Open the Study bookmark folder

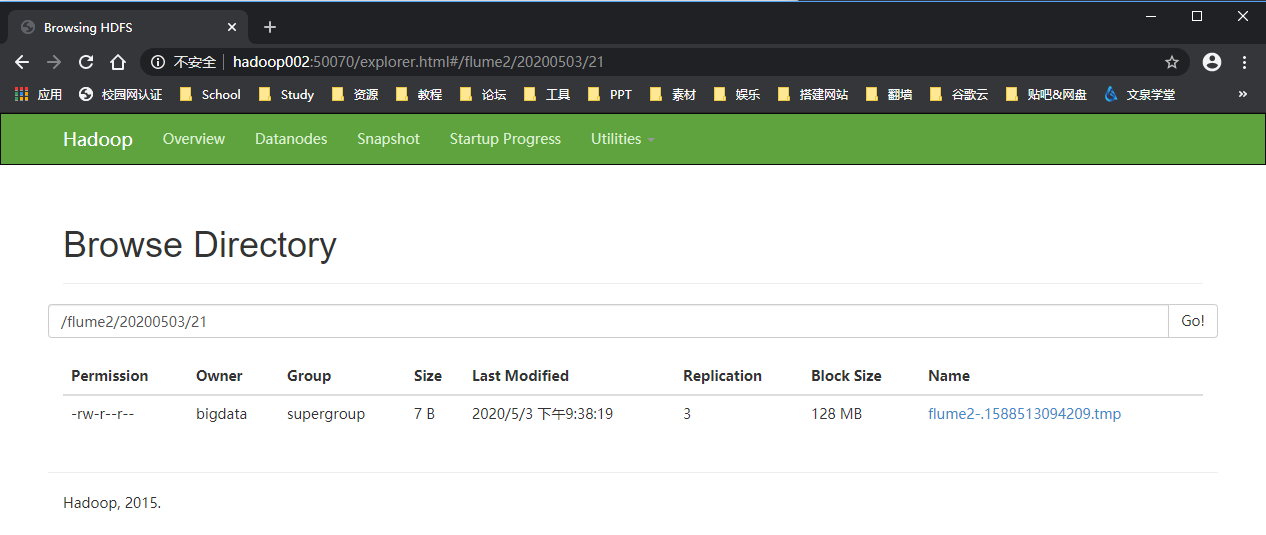click(x=286, y=94)
